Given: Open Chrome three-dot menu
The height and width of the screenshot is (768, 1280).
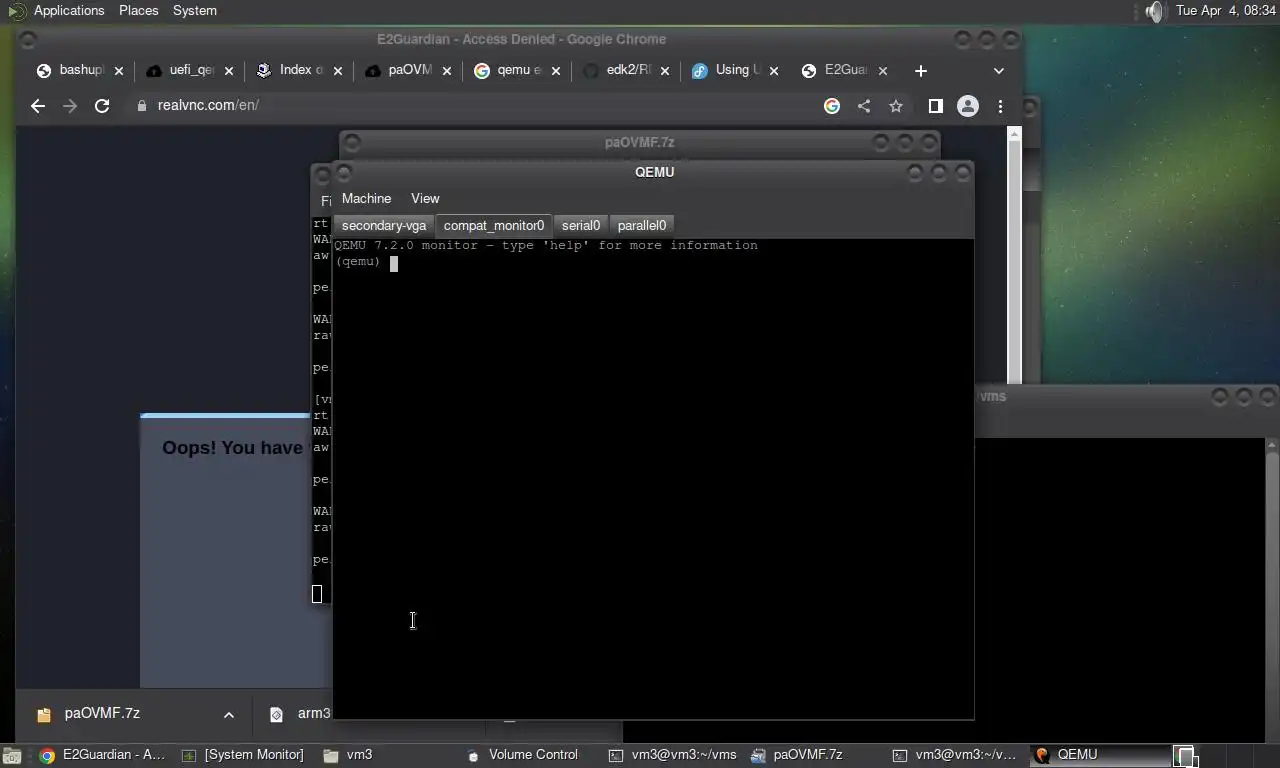Looking at the screenshot, I should 1000,106.
